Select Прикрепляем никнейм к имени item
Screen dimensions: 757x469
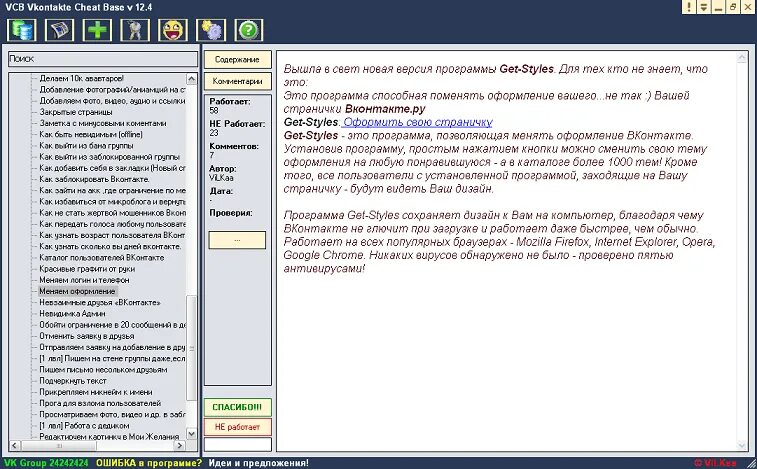(96, 392)
